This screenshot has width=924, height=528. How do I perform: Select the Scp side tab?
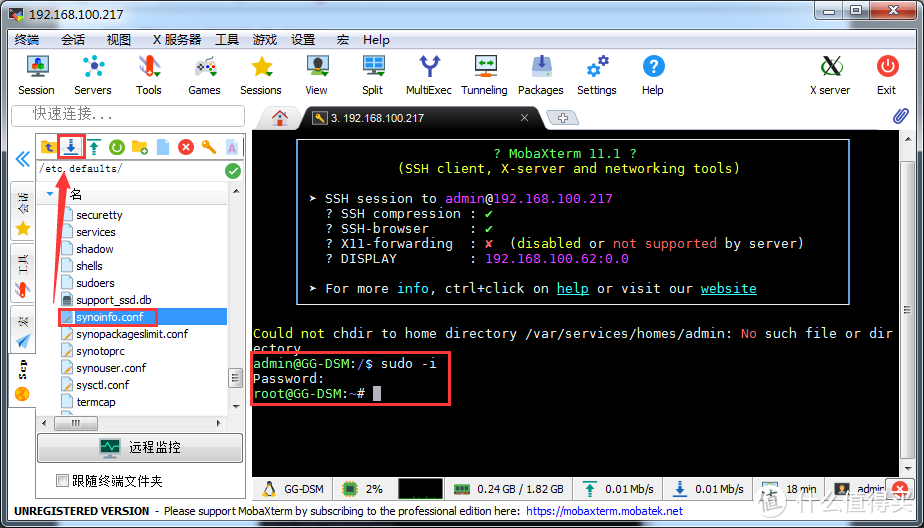coord(22,379)
